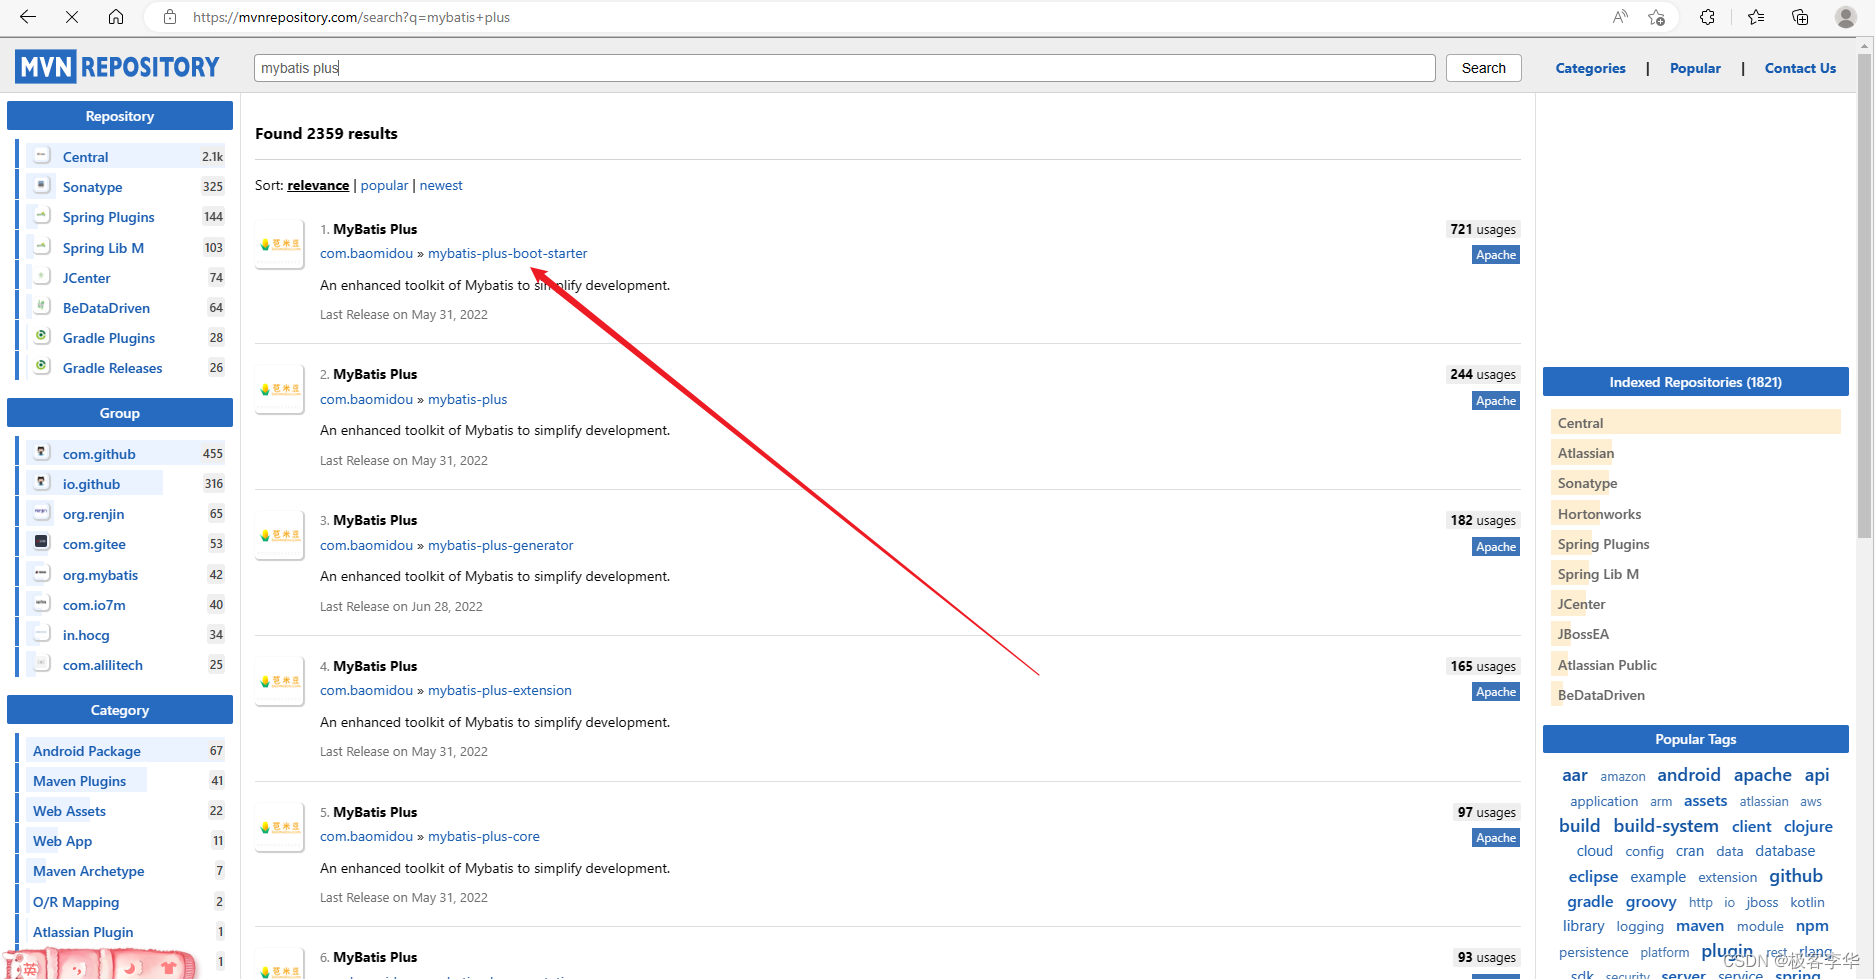
Task: Click the com.io7m group icon
Action: click(42, 604)
